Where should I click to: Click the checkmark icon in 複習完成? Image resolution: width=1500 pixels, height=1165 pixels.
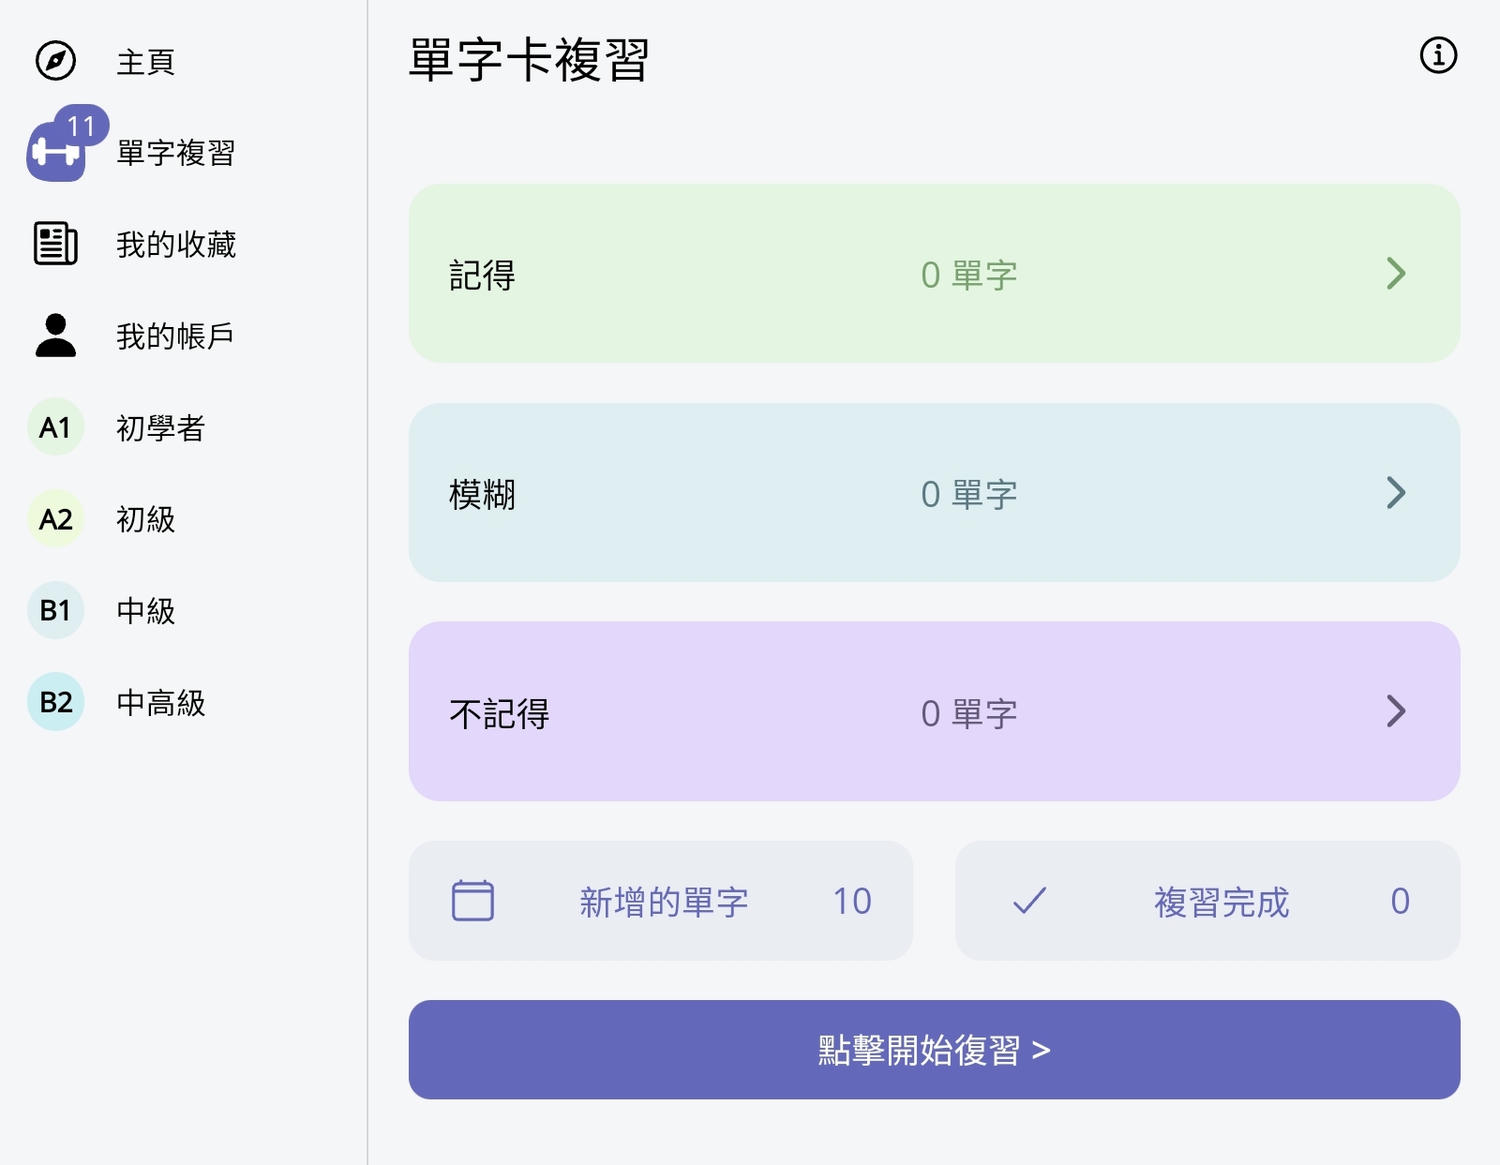(x=1029, y=900)
